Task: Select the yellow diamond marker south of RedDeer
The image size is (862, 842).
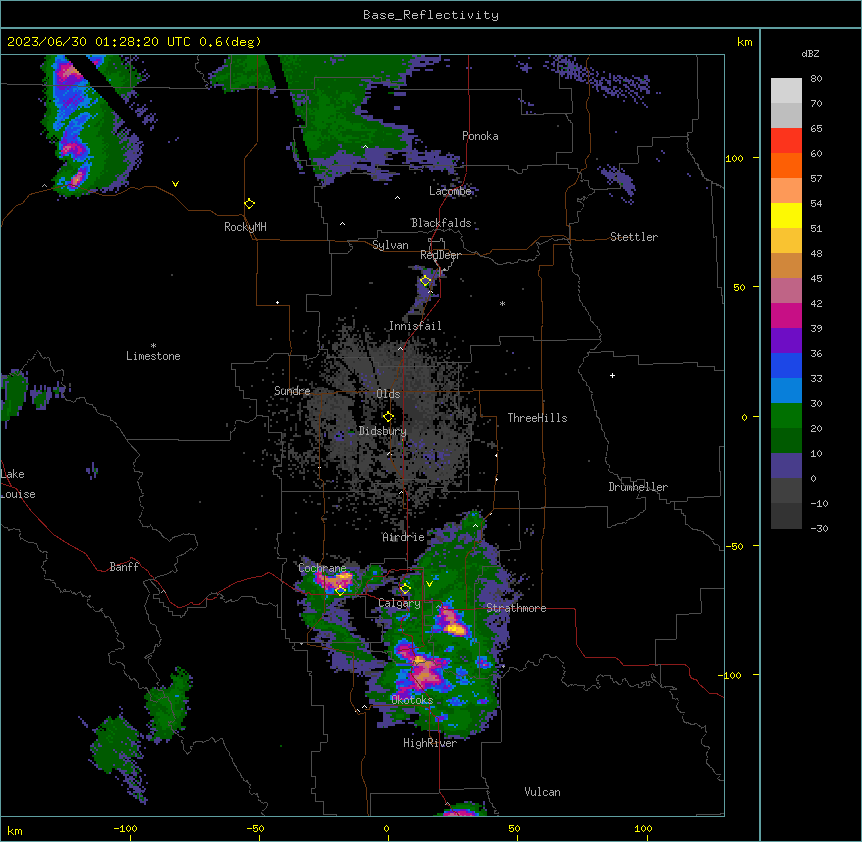Action: (426, 281)
